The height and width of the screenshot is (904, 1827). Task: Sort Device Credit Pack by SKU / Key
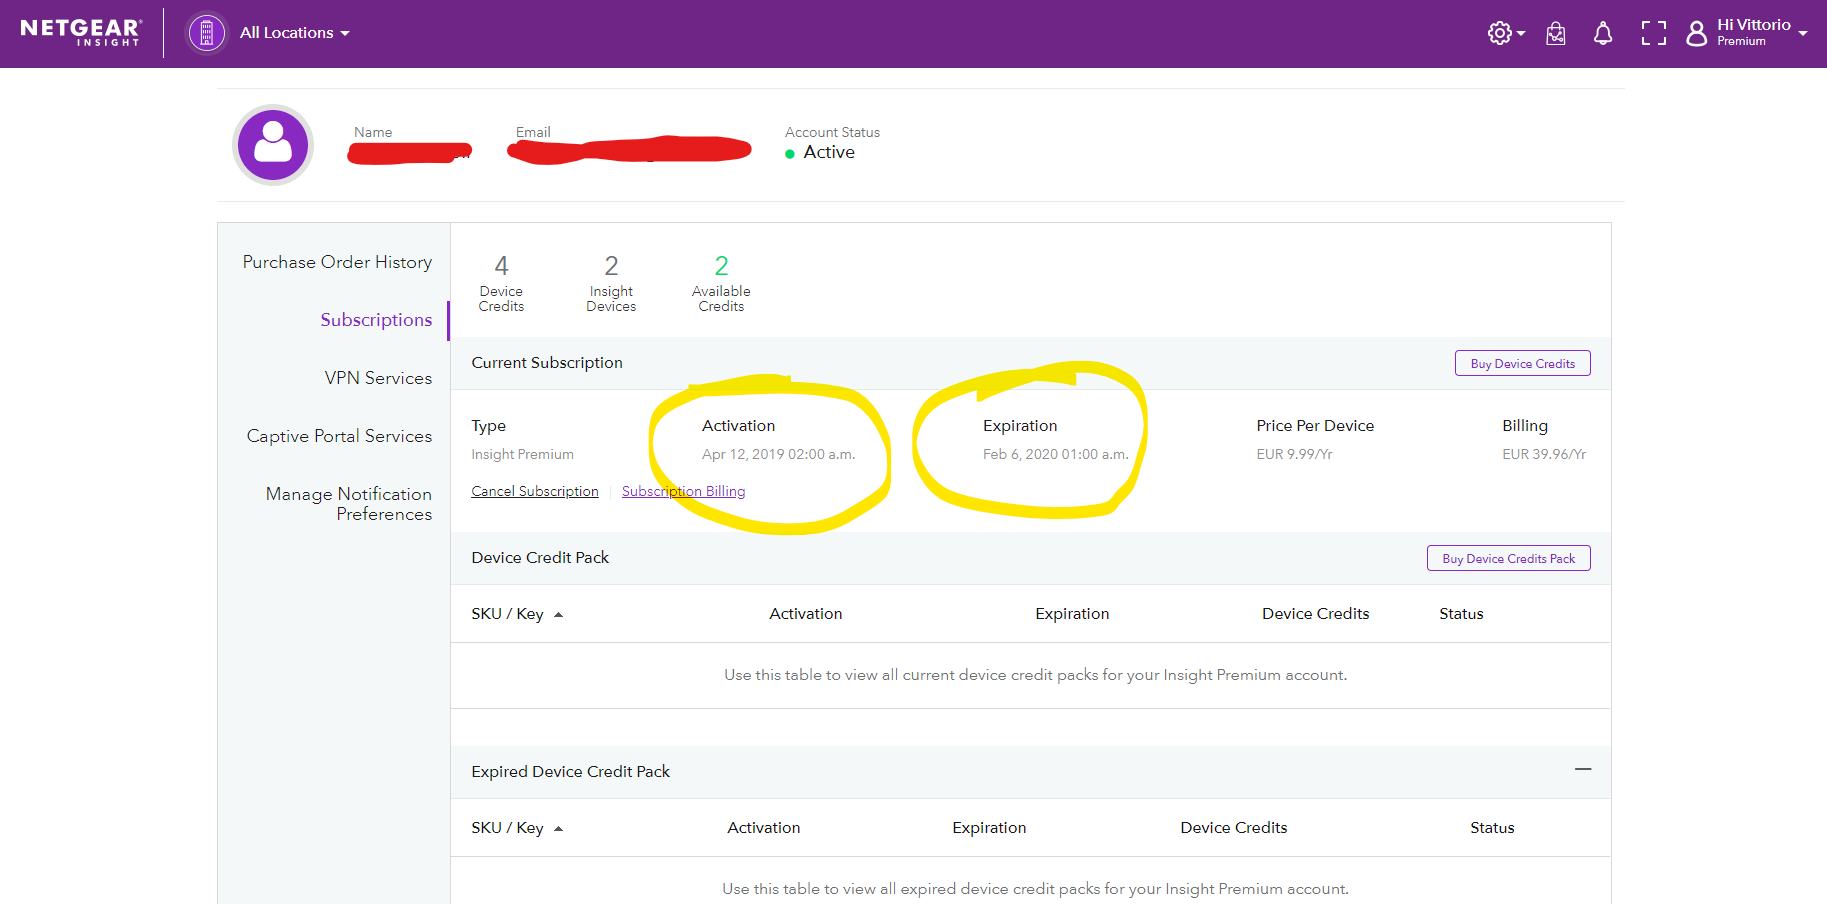517,614
